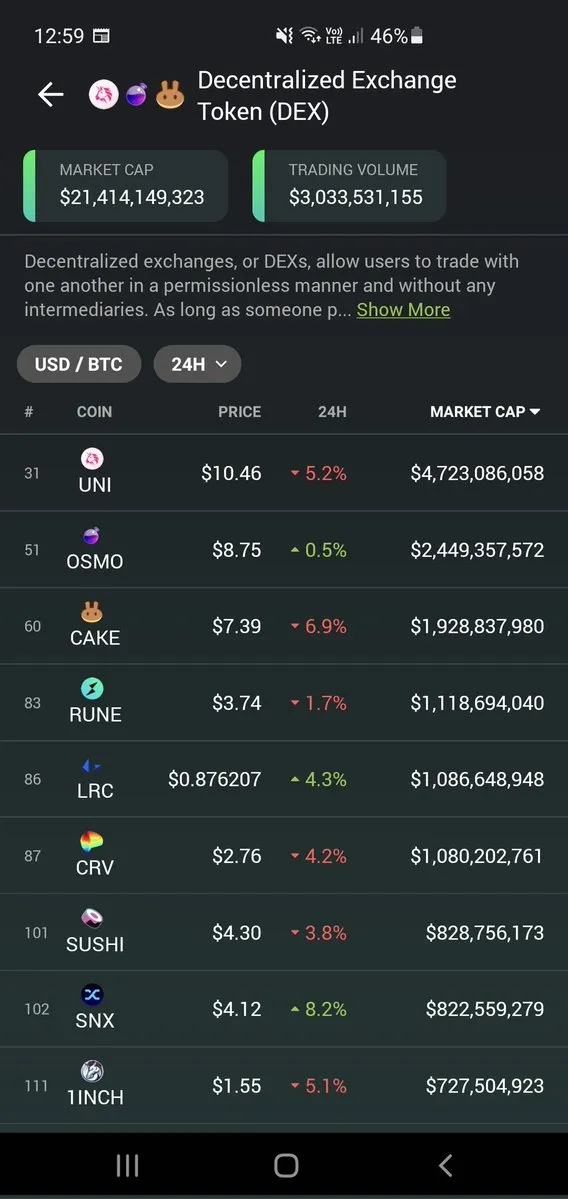Tap the Android home button
Viewport: 568px width, 1199px height.
pos(286,1165)
